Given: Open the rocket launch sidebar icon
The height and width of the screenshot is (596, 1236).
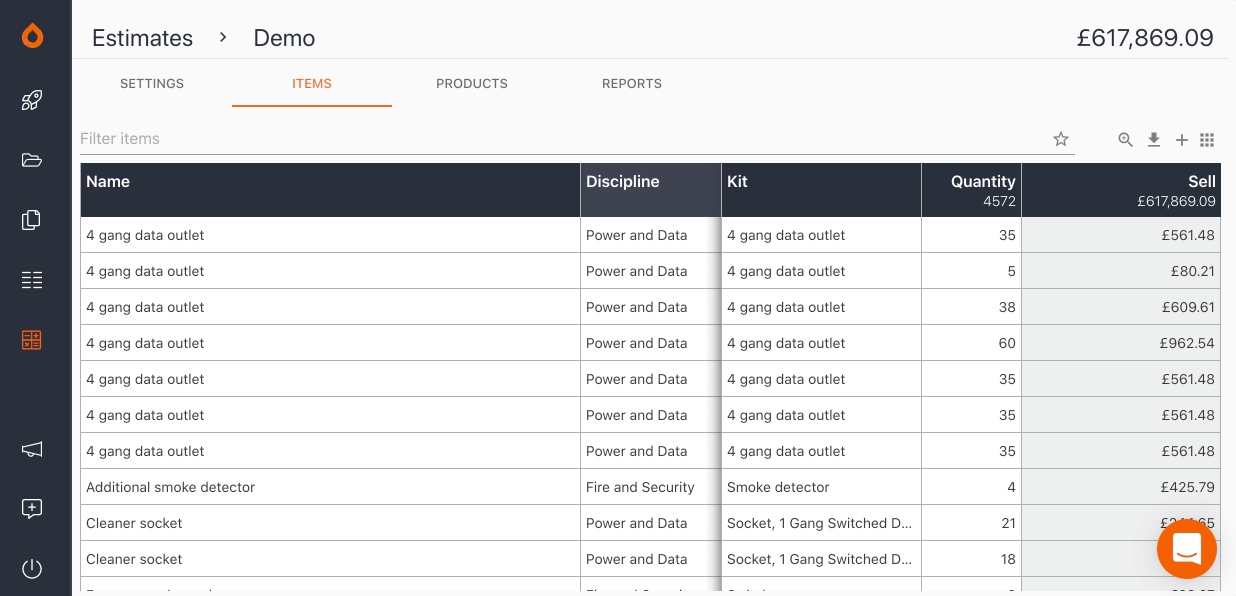Looking at the screenshot, I should tap(32, 100).
